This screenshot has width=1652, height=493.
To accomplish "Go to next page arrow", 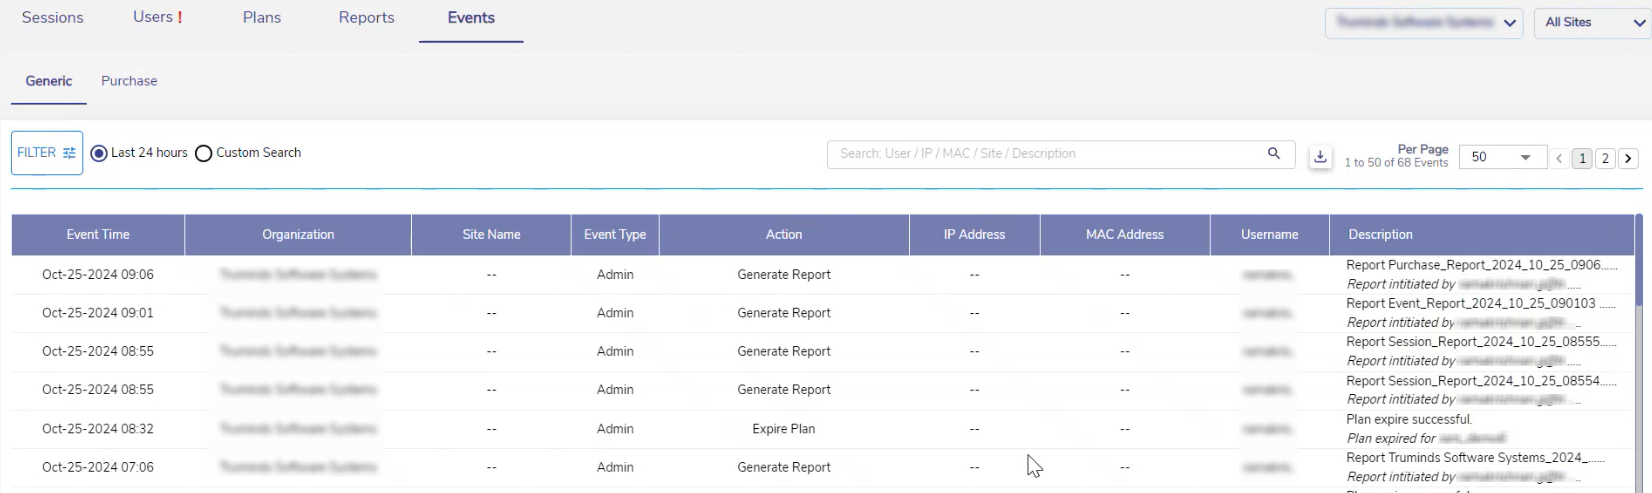I will click(x=1628, y=158).
